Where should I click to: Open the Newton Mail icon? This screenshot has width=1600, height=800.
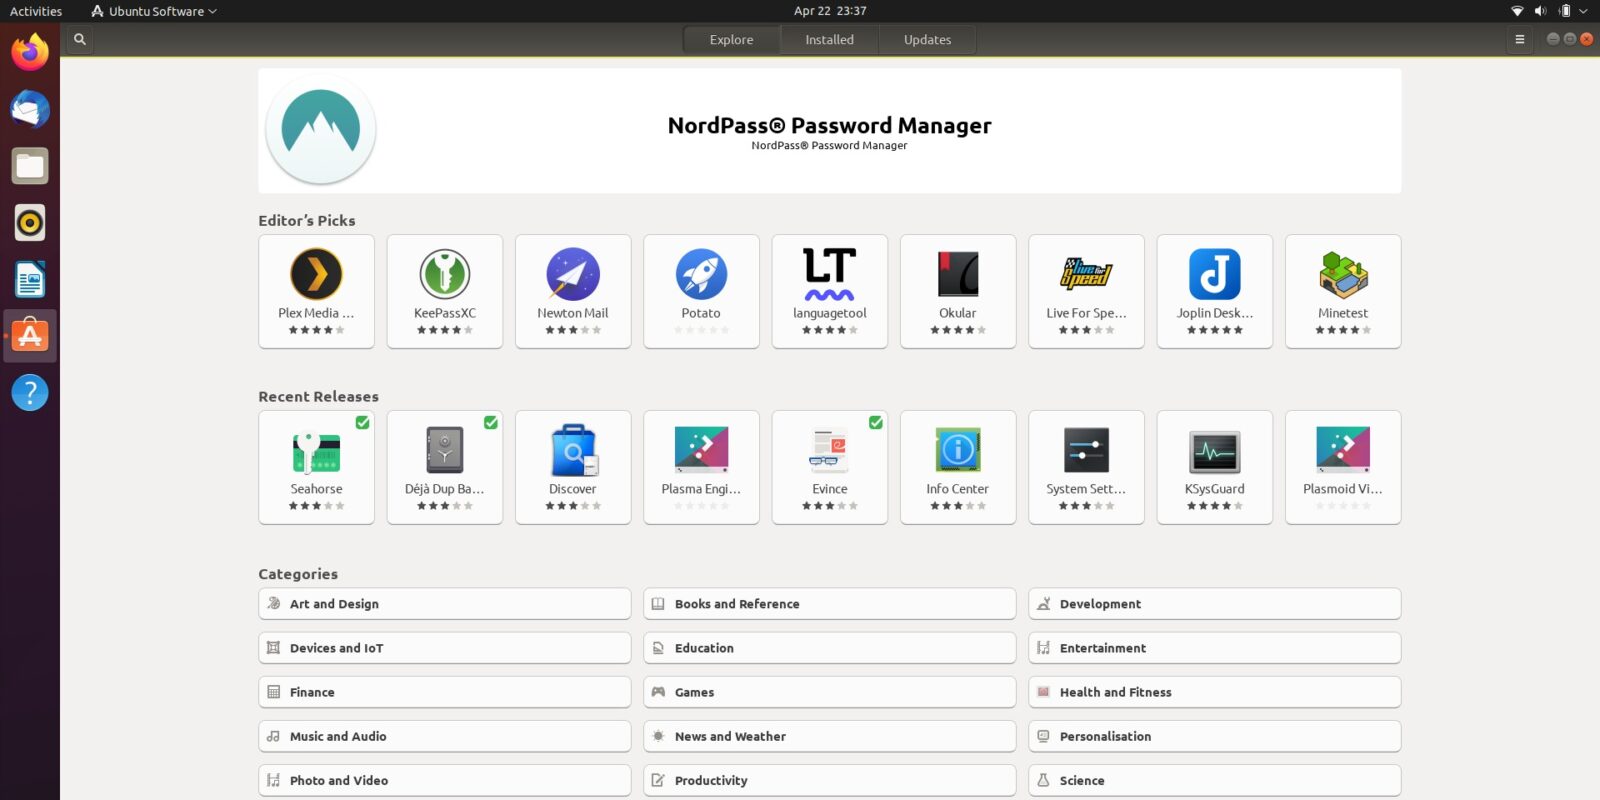click(x=573, y=275)
